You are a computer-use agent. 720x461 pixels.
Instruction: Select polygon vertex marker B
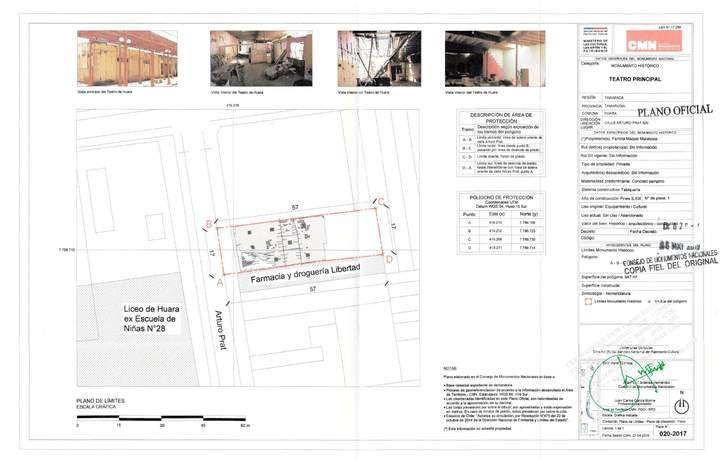tap(208, 224)
